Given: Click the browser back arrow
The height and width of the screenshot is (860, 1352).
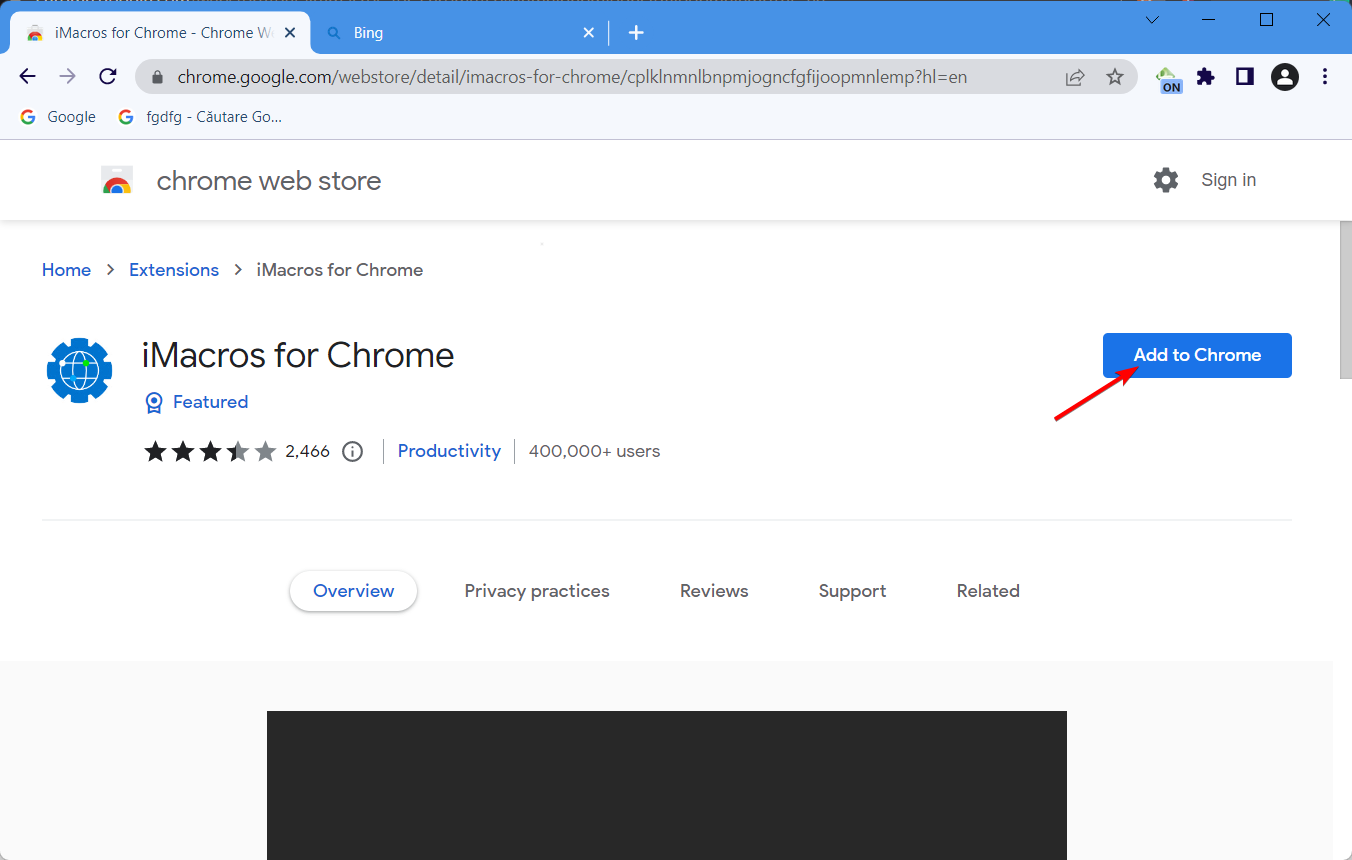Looking at the screenshot, I should click(27, 77).
